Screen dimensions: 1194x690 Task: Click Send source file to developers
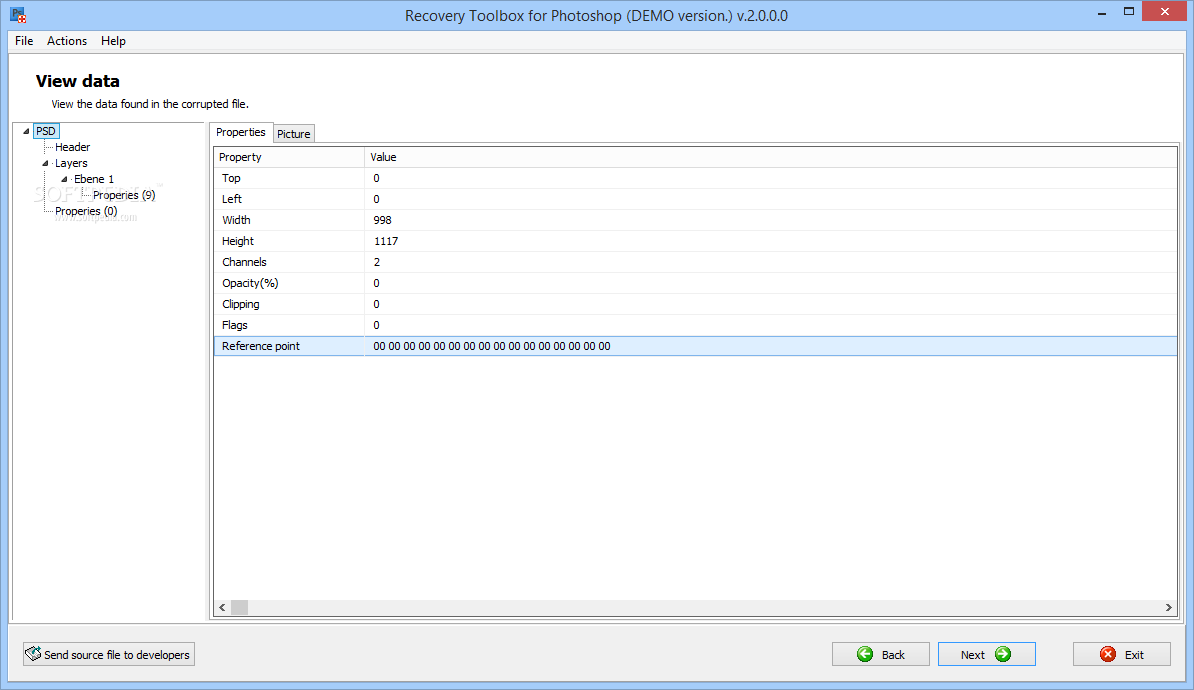pos(109,654)
